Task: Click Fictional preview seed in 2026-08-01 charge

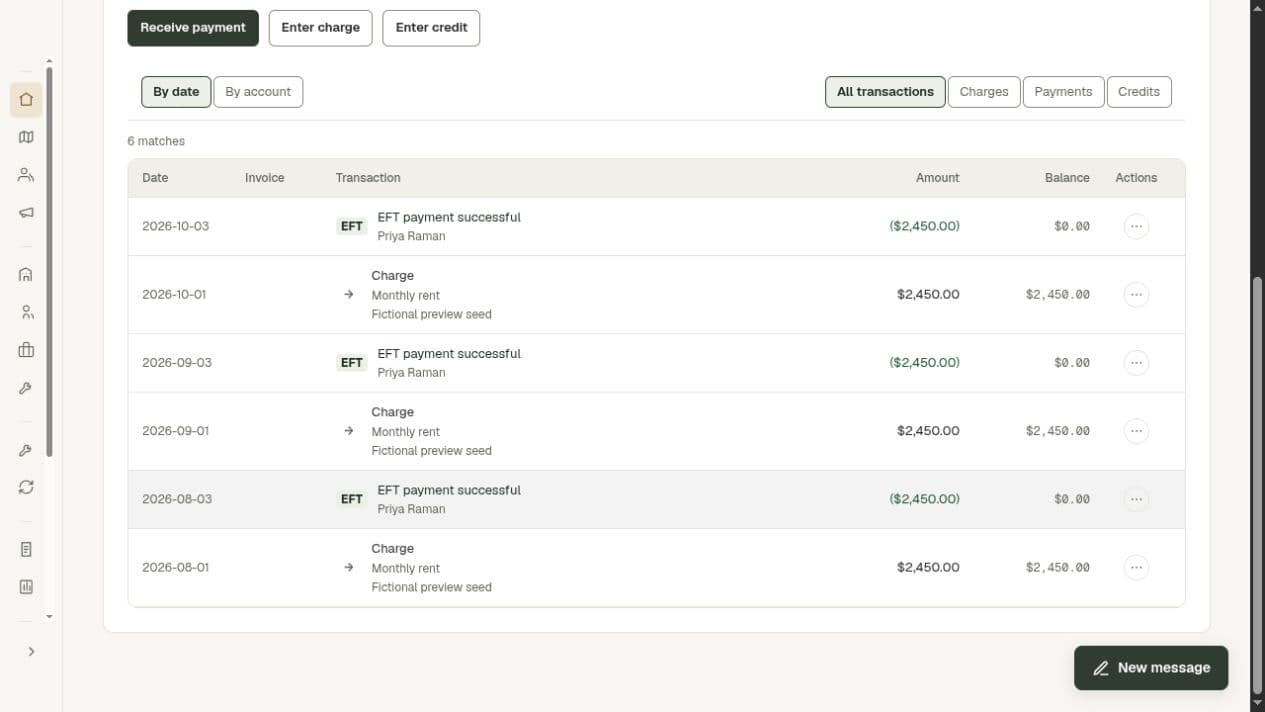Action: click(431, 587)
